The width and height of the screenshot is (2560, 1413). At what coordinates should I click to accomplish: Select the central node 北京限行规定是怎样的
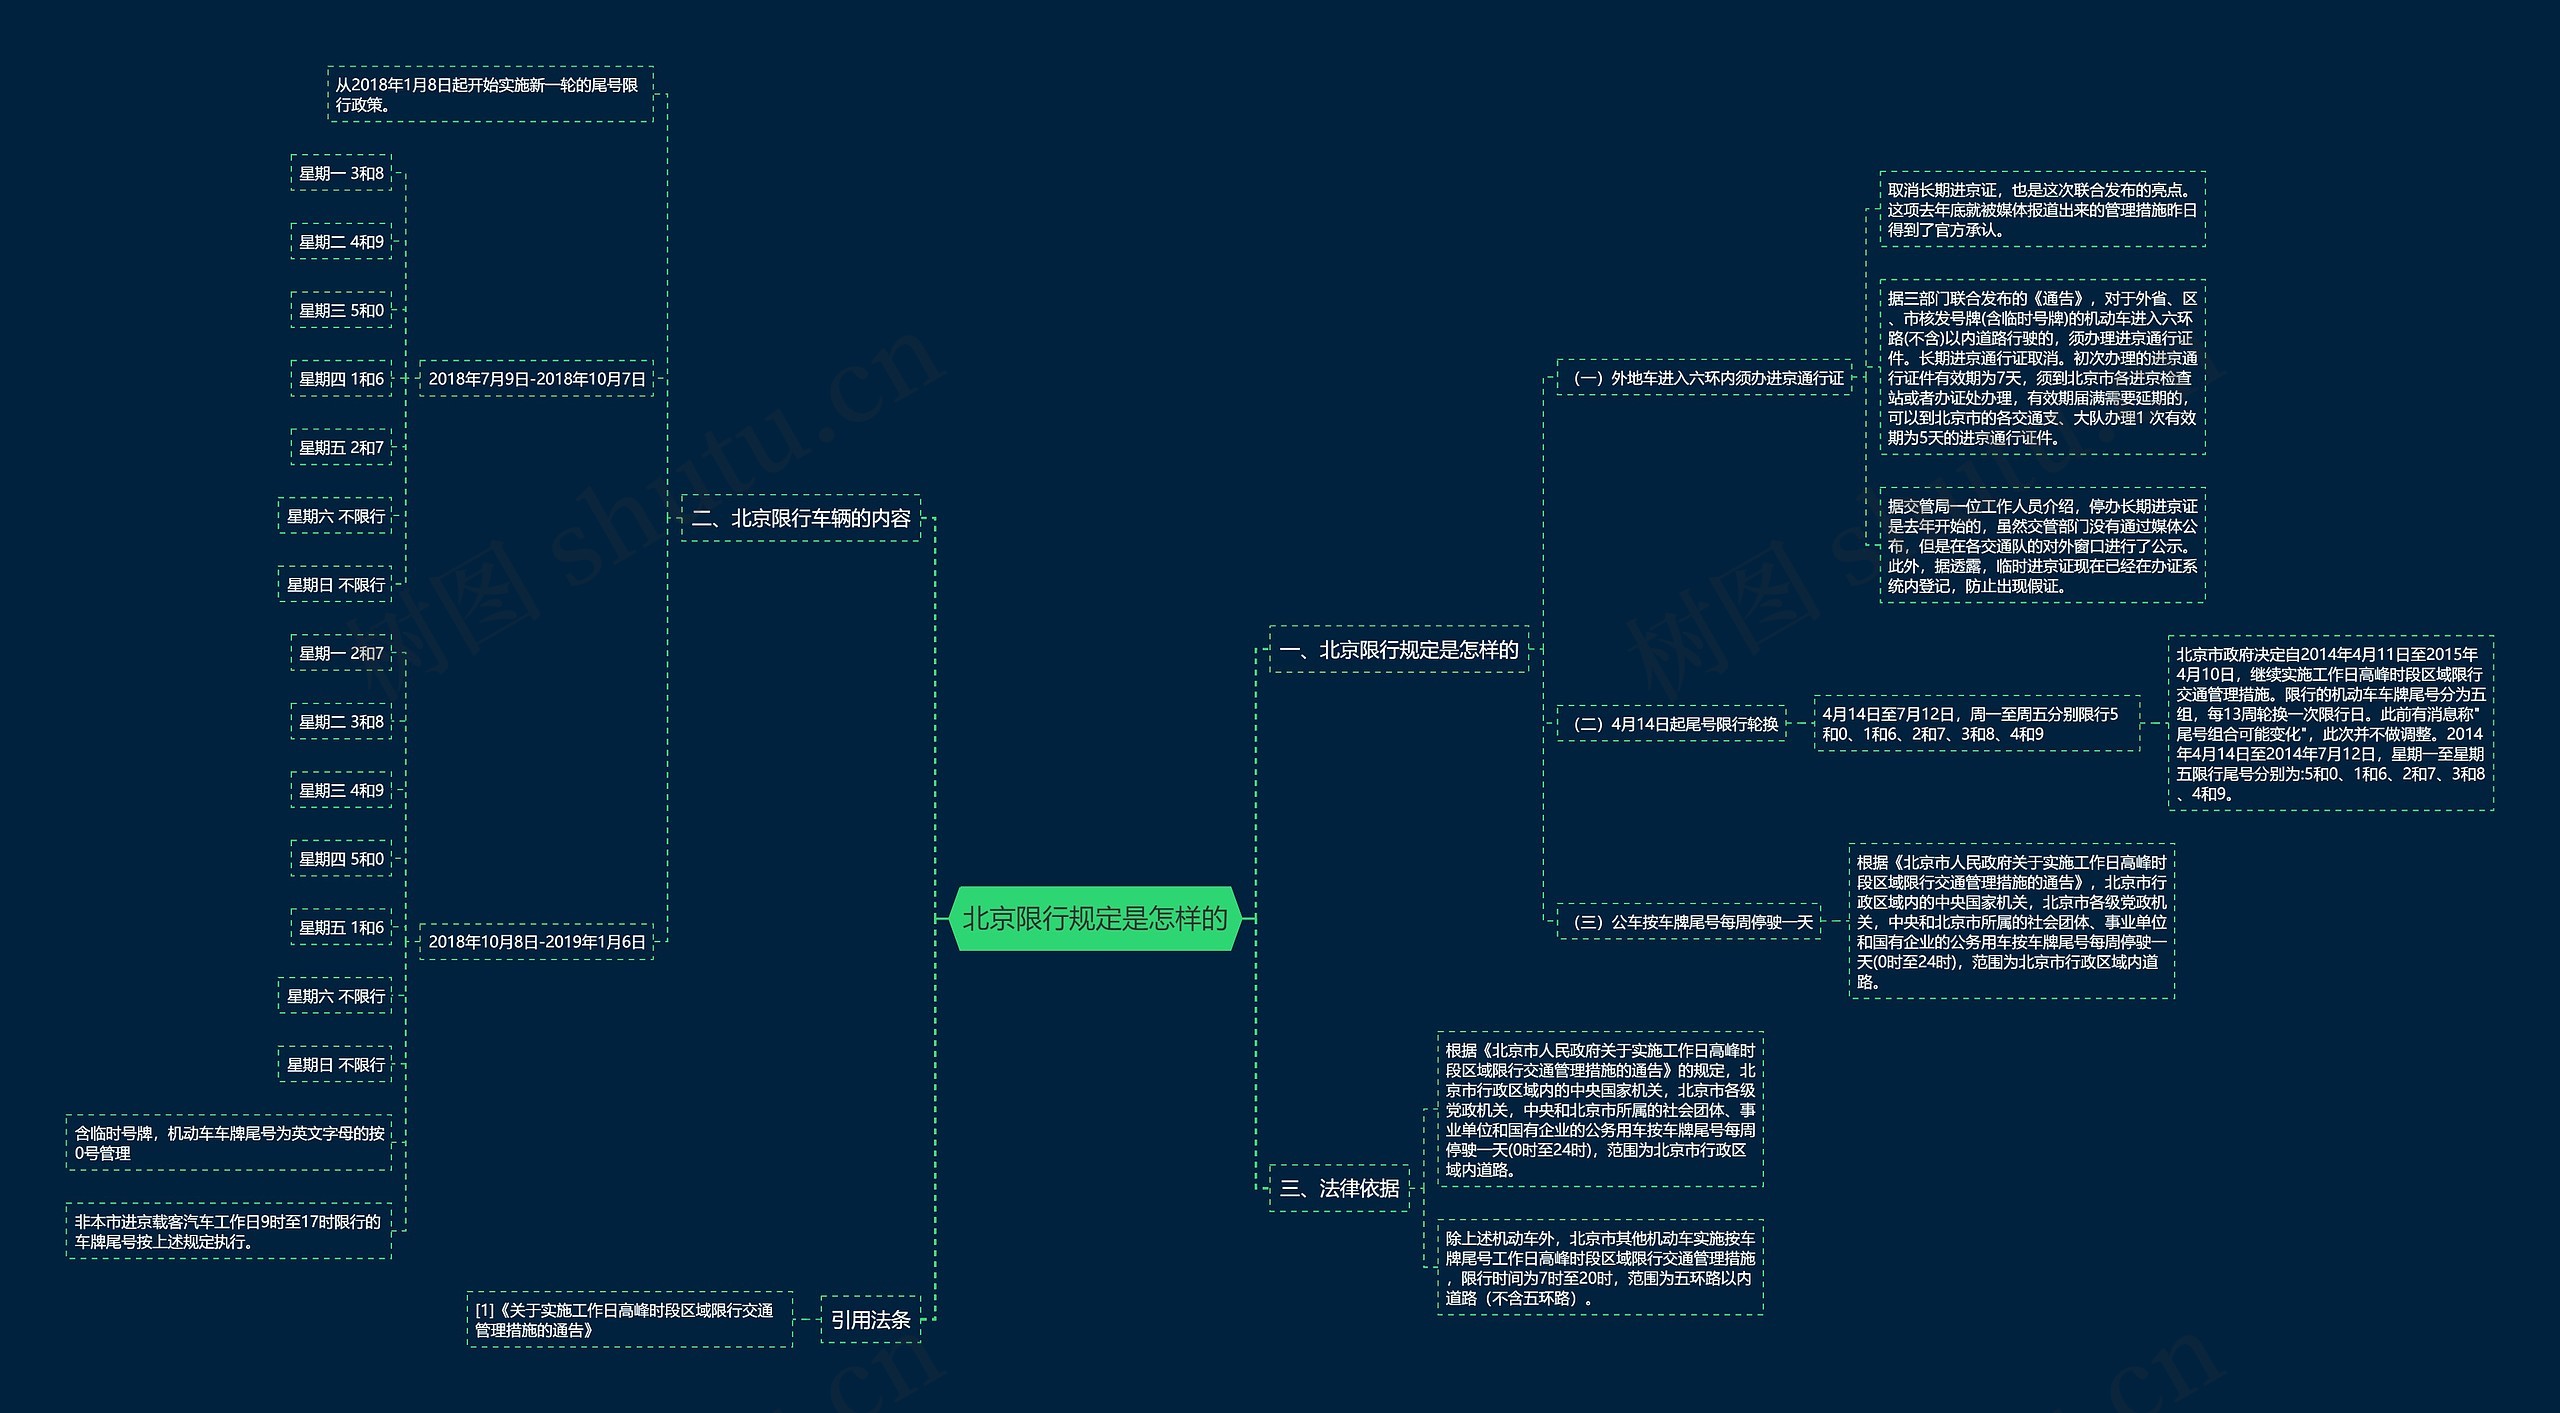(x=1094, y=918)
